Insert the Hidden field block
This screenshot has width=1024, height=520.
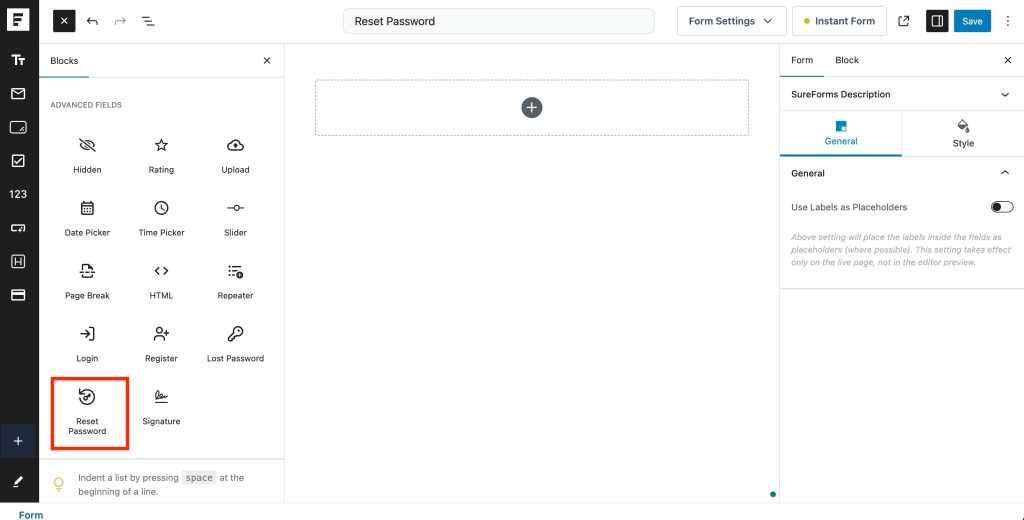click(87, 155)
